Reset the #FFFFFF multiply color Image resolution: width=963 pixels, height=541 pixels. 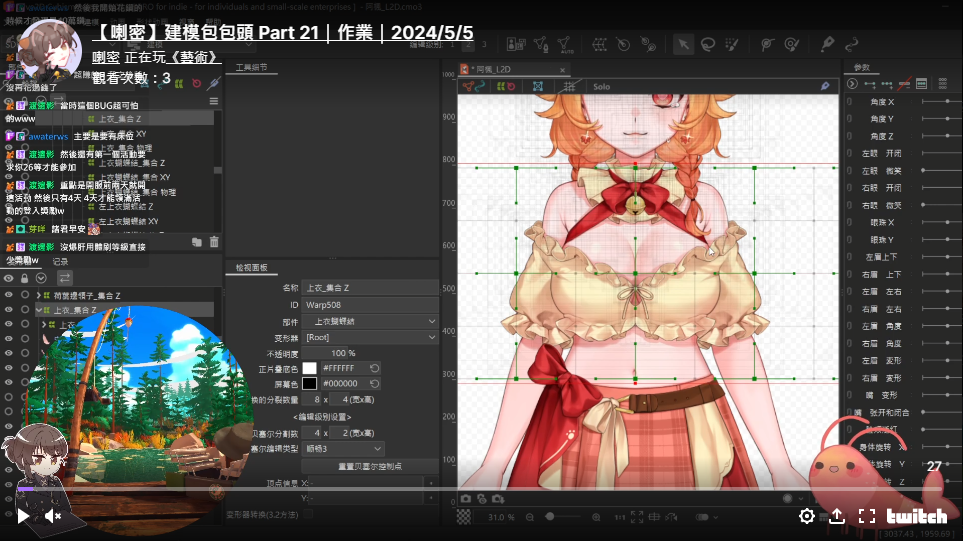click(x=374, y=368)
